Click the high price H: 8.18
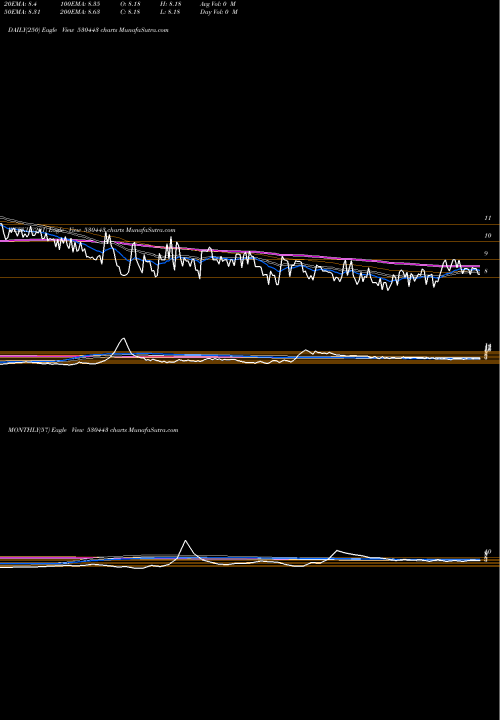500x720 pixels. click(169, 4)
